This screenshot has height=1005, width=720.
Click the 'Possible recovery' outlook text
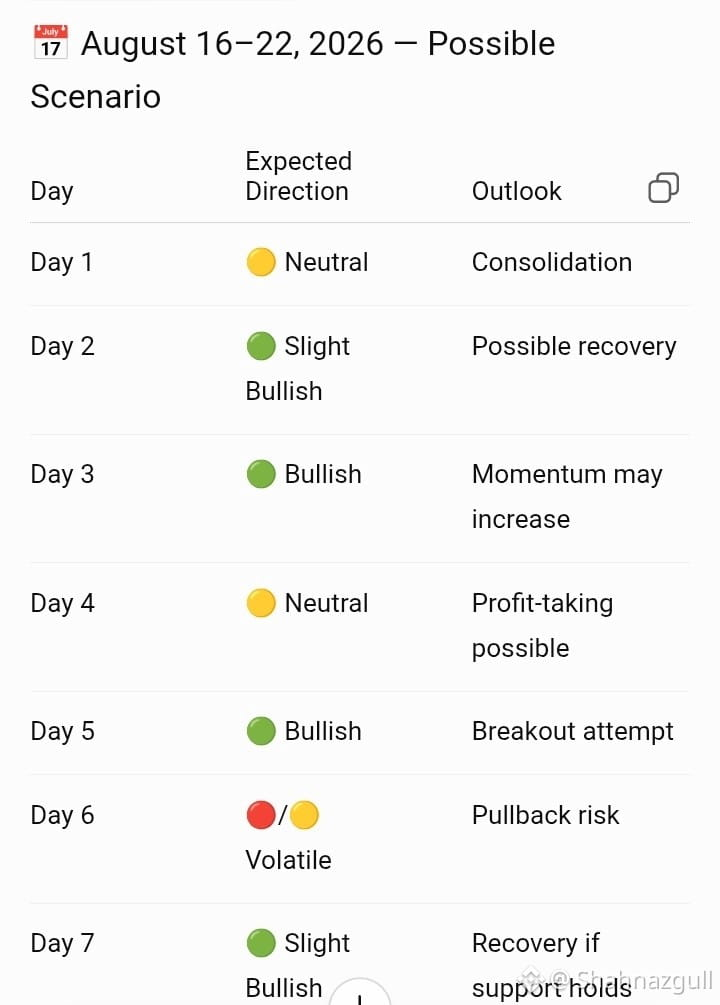574,346
